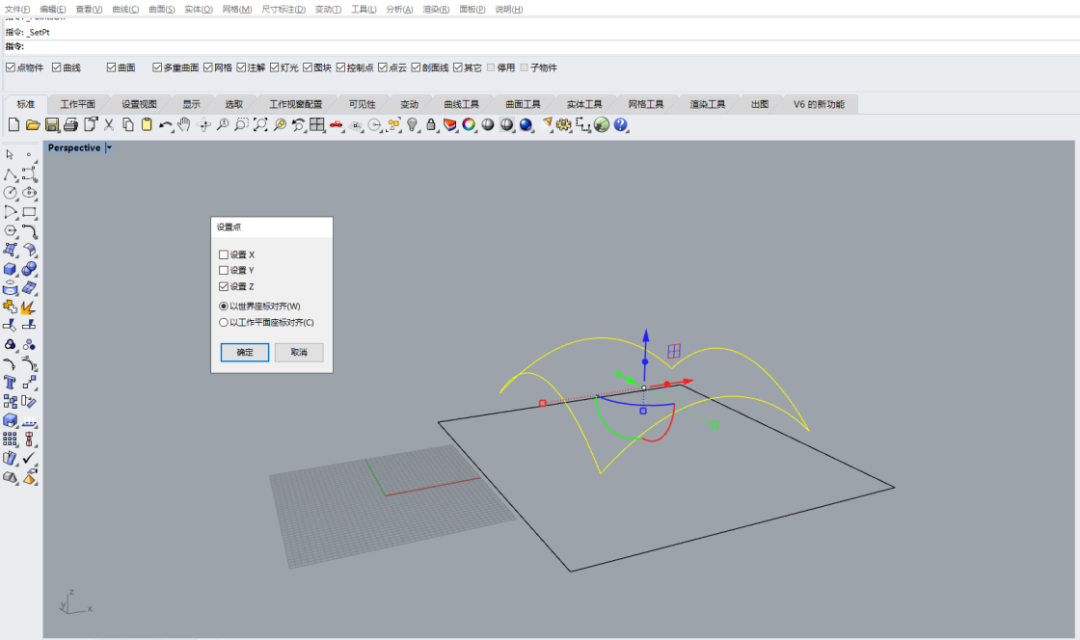This screenshot has width=1080, height=640.
Task: Select the Pan hand tool
Action: tap(184, 125)
